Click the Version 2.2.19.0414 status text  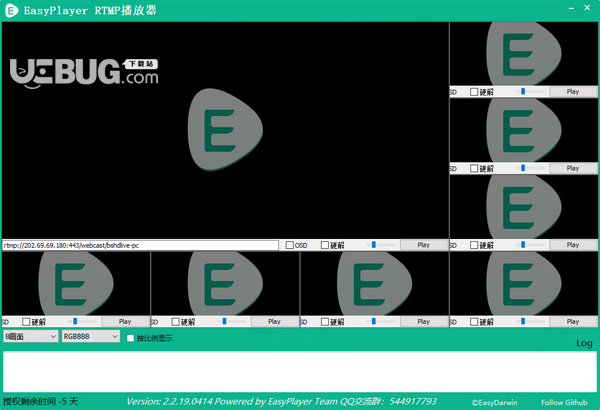coord(281,402)
